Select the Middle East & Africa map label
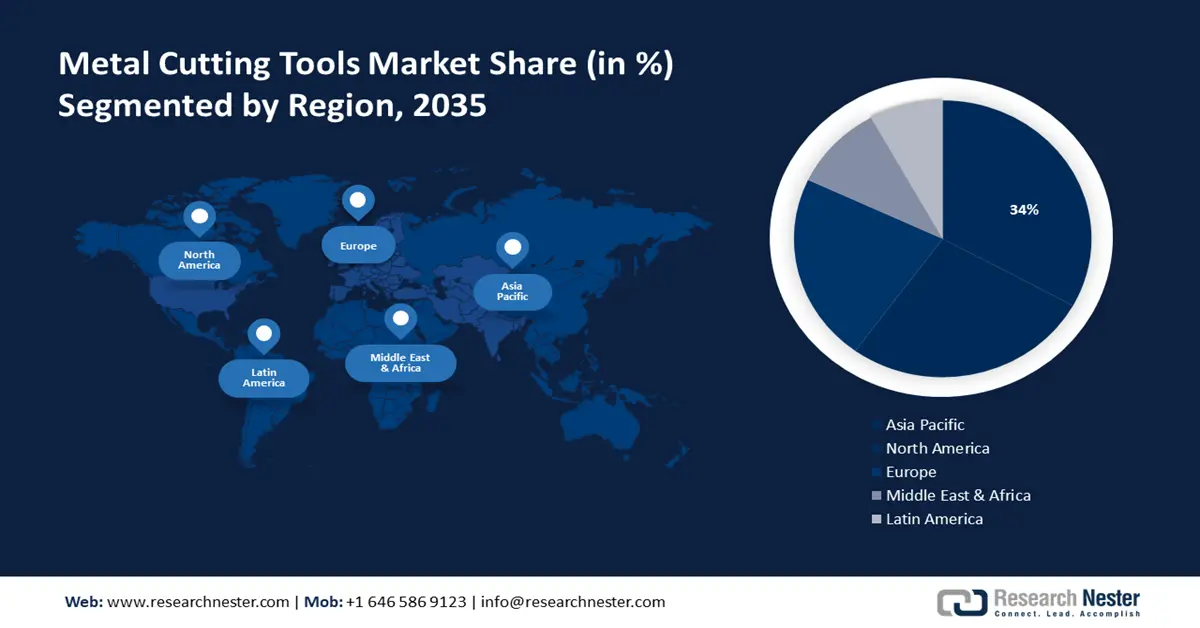 [401, 363]
